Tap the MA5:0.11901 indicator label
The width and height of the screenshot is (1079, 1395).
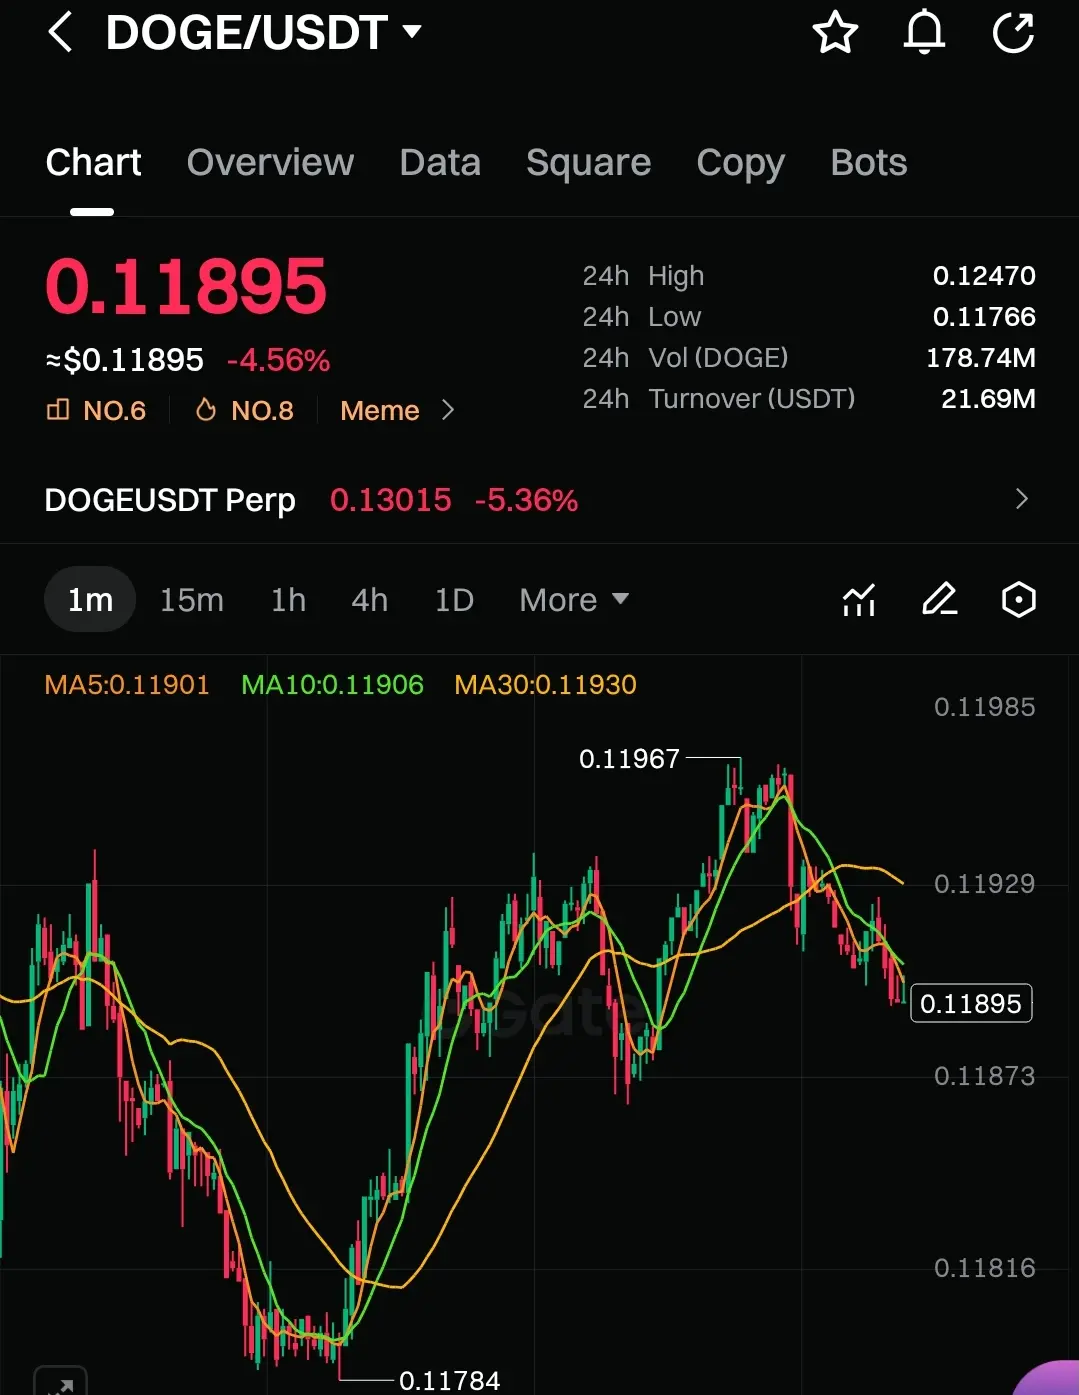tap(127, 685)
